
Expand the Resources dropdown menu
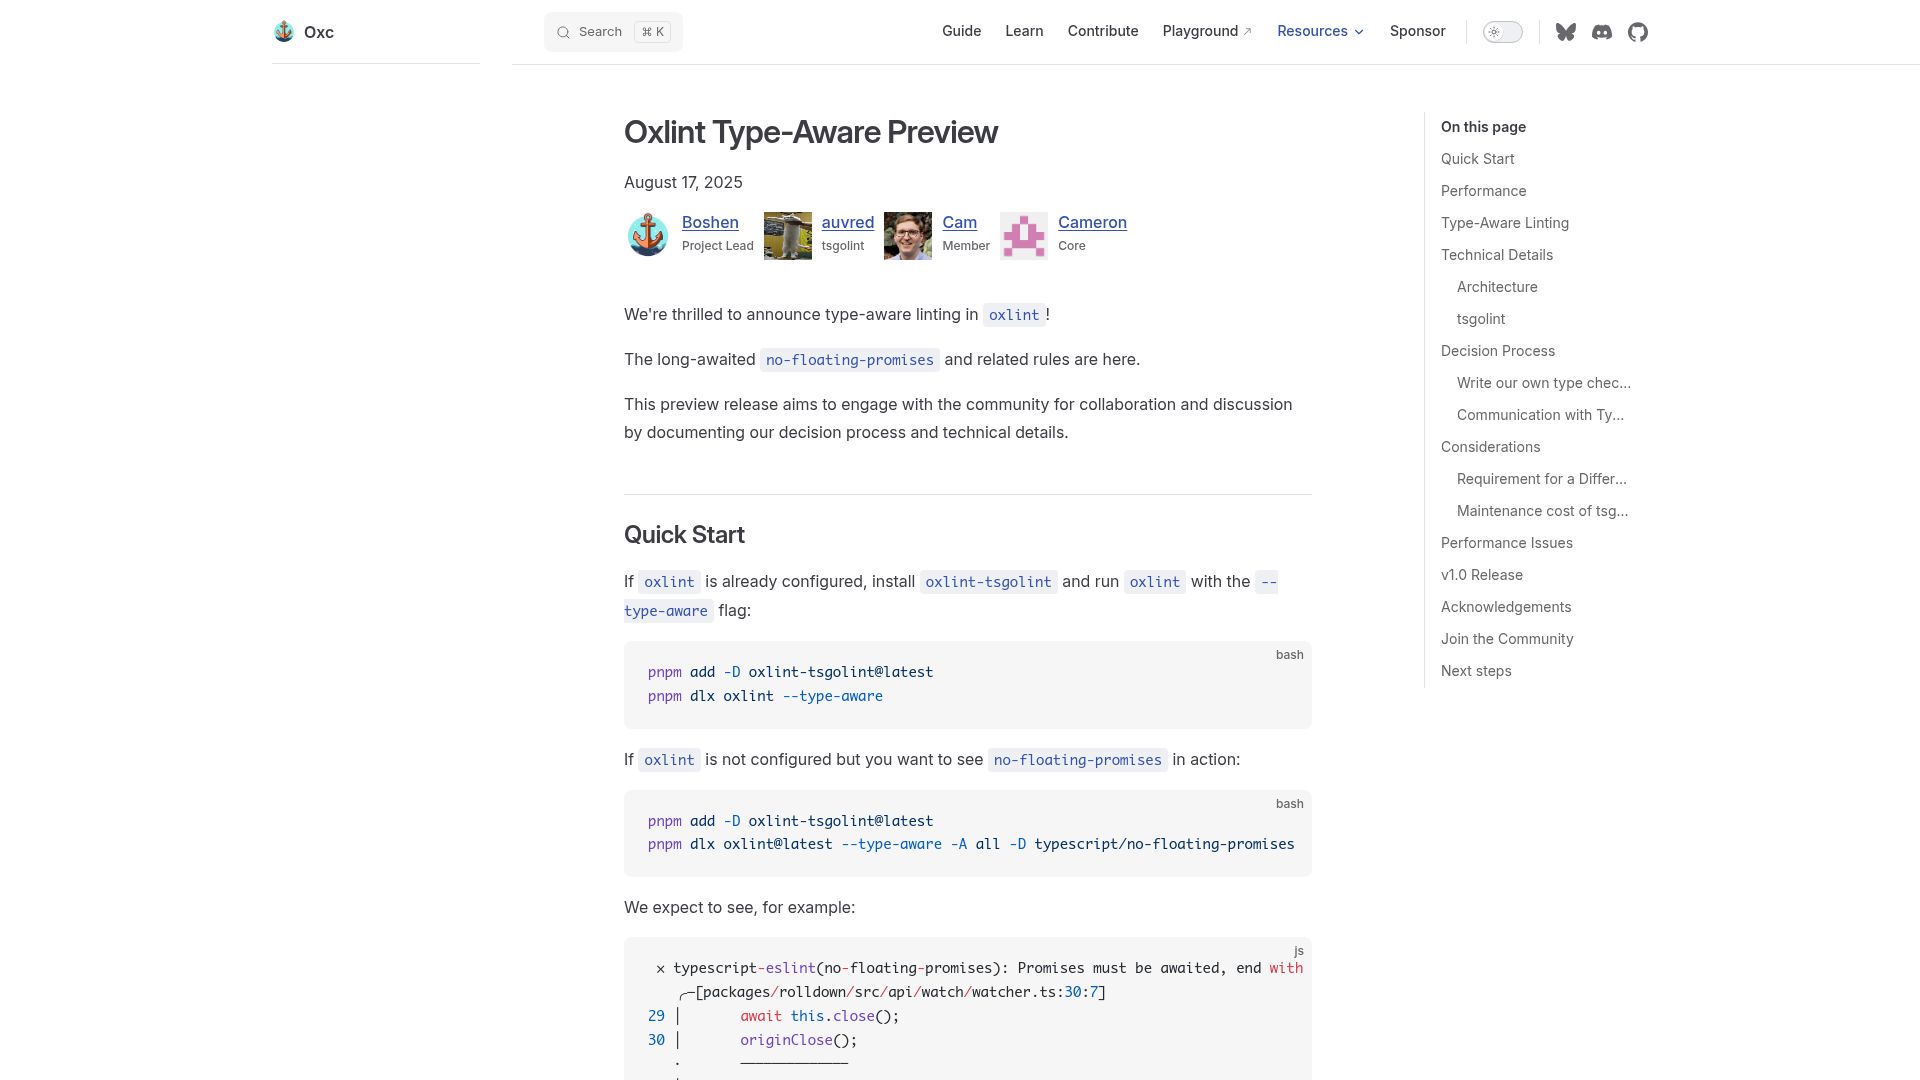(1320, 31)
